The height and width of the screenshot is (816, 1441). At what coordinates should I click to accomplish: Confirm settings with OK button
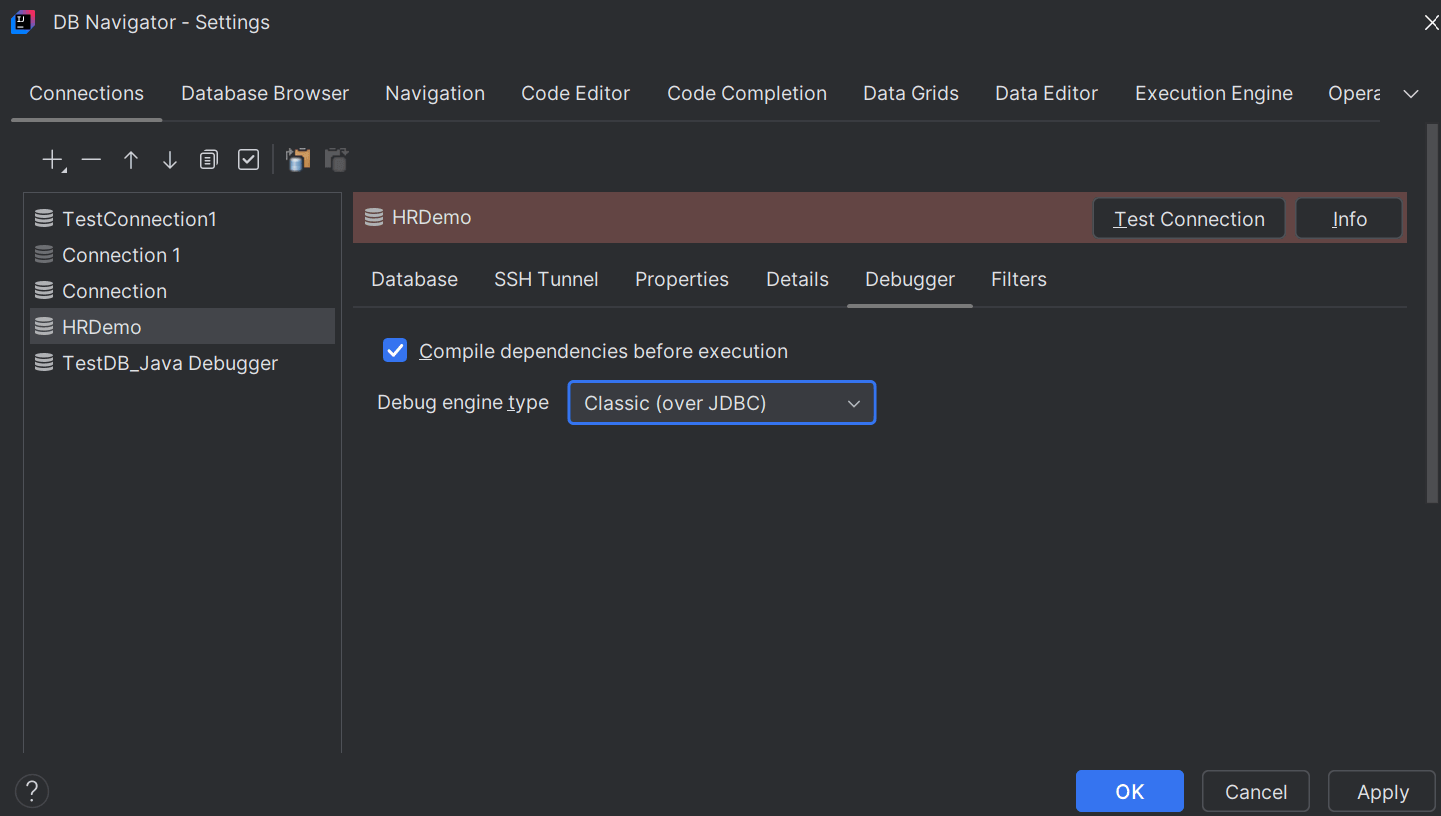(1130, 792)
